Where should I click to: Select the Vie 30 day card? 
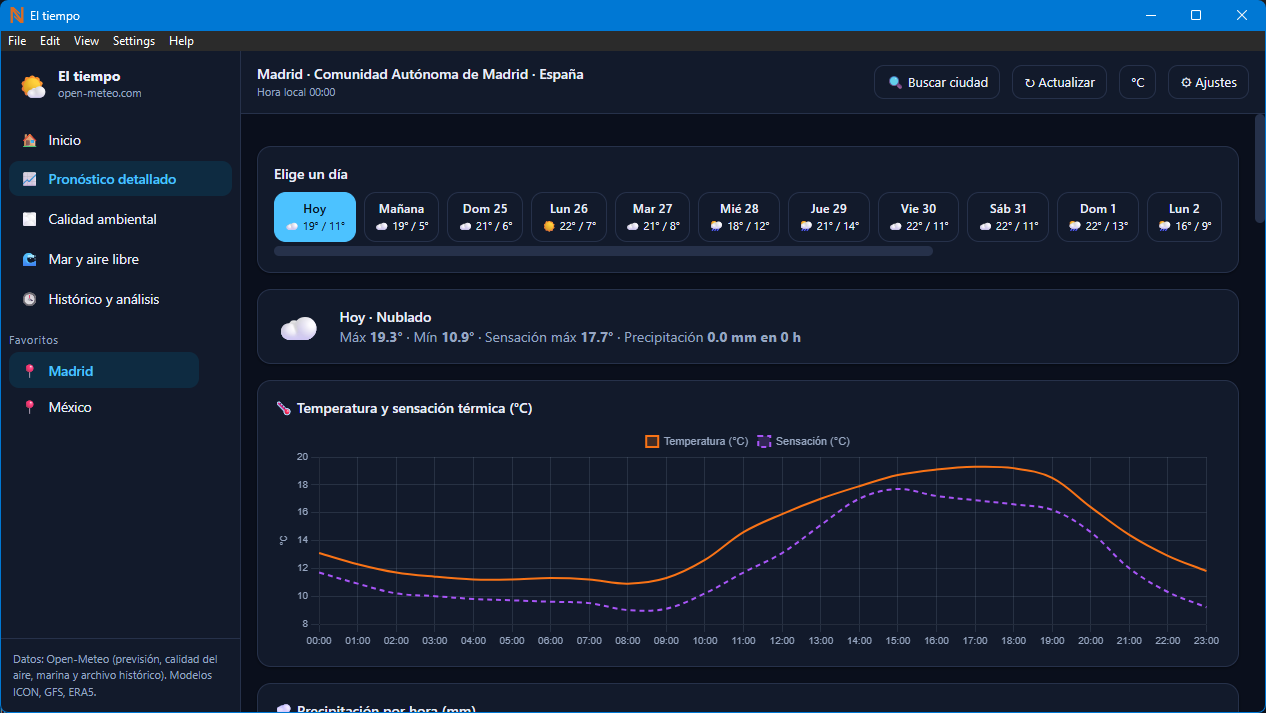click(918, 217)
